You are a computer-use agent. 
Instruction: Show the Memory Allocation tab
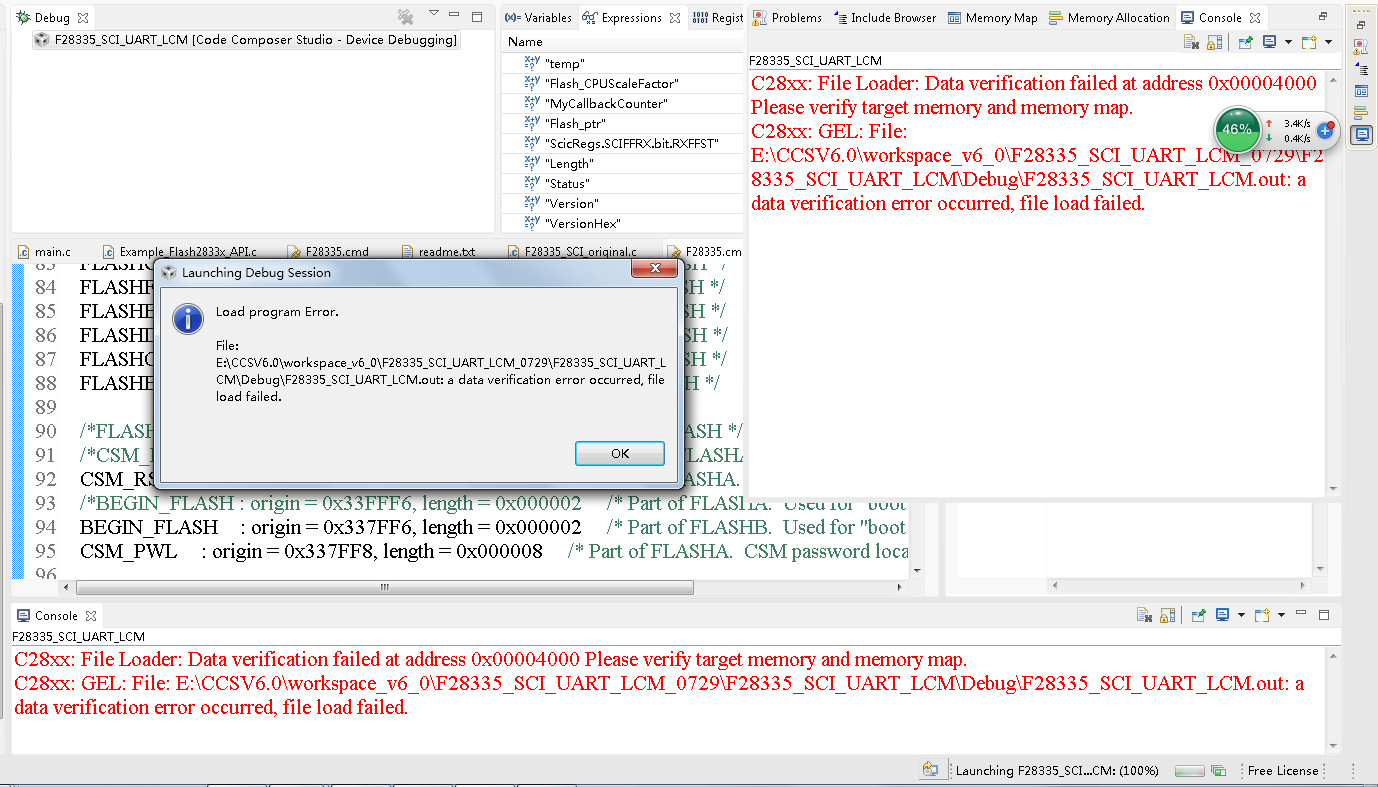(x=1109, y=18)
